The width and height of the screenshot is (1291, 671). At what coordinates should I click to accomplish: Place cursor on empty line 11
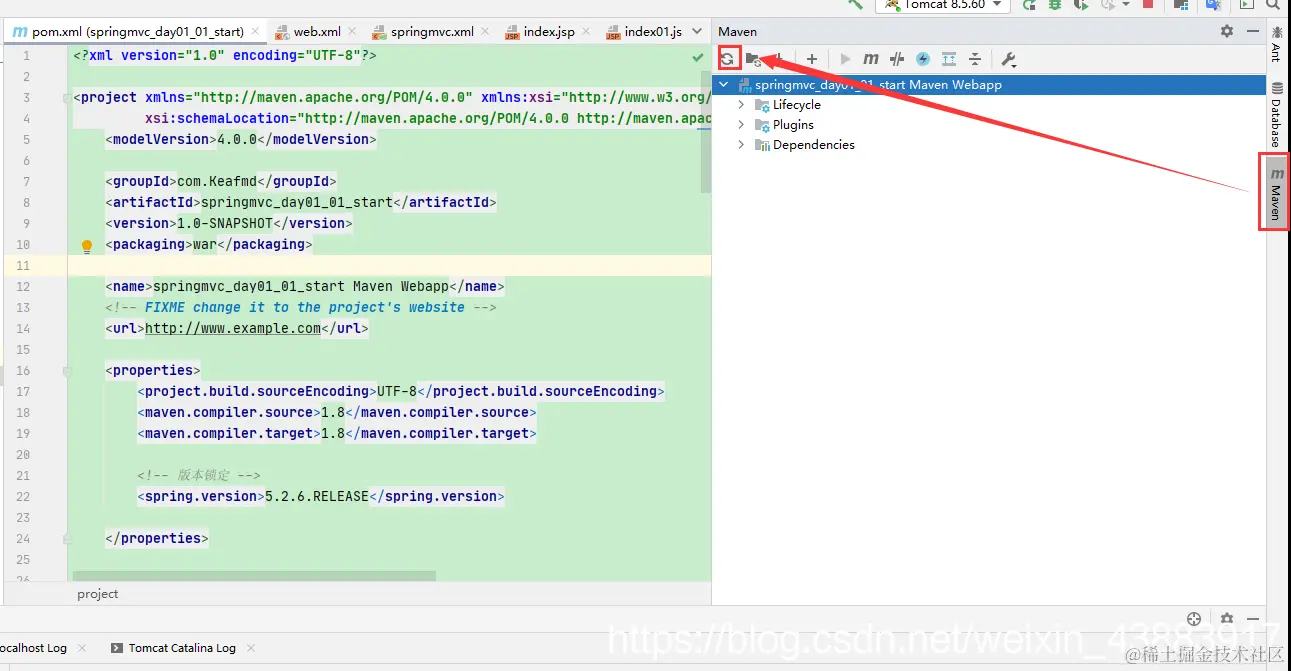[x=390, y=266]
